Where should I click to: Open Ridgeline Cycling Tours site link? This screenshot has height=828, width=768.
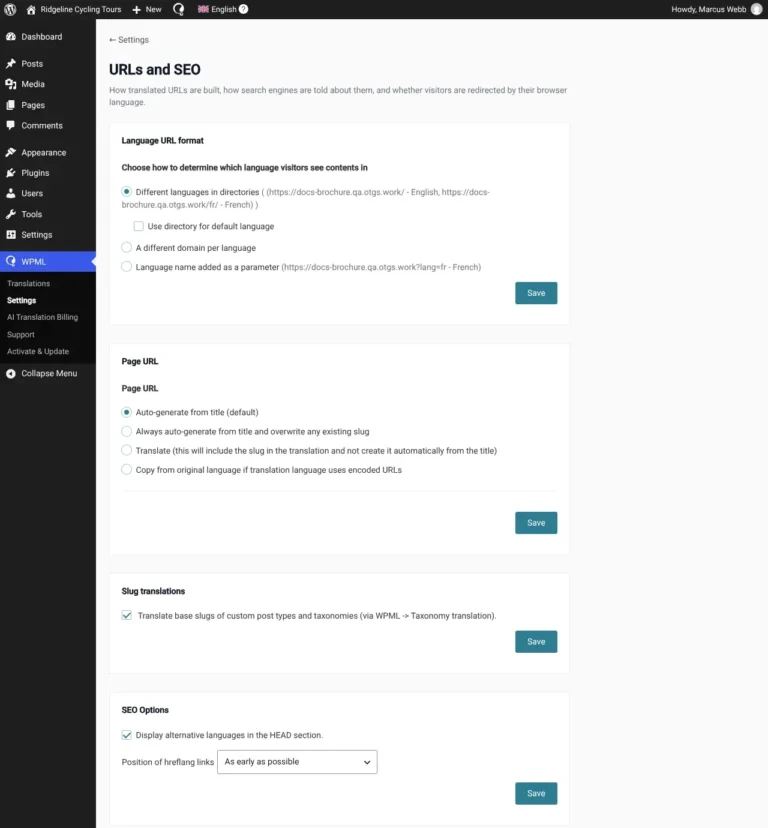80,10
